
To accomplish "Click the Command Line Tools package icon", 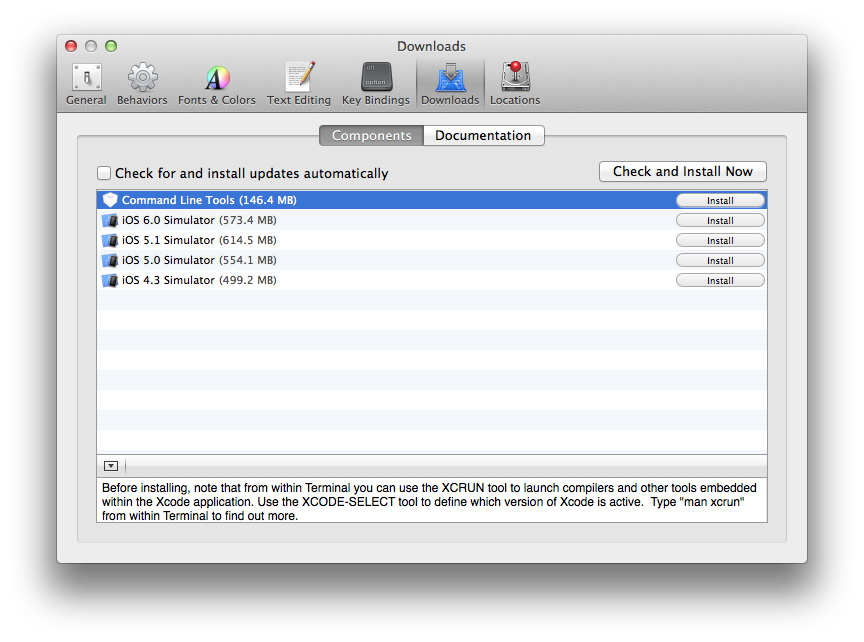I will pos(110,200).
